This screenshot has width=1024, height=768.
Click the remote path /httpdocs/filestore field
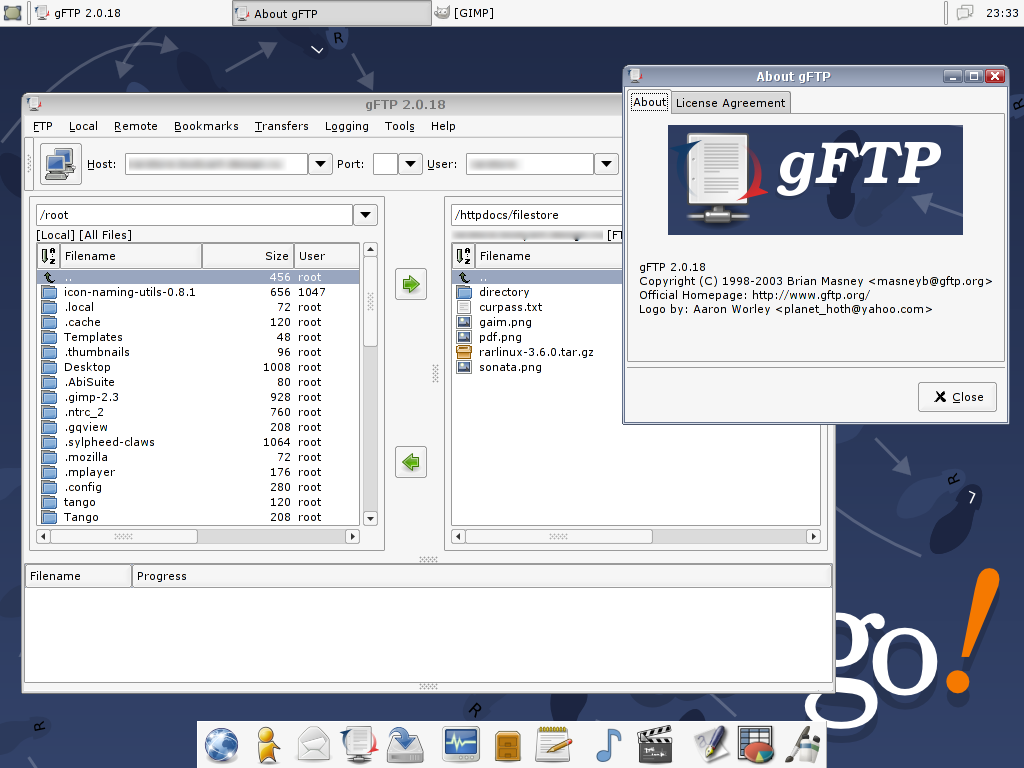tap(537, 215)
